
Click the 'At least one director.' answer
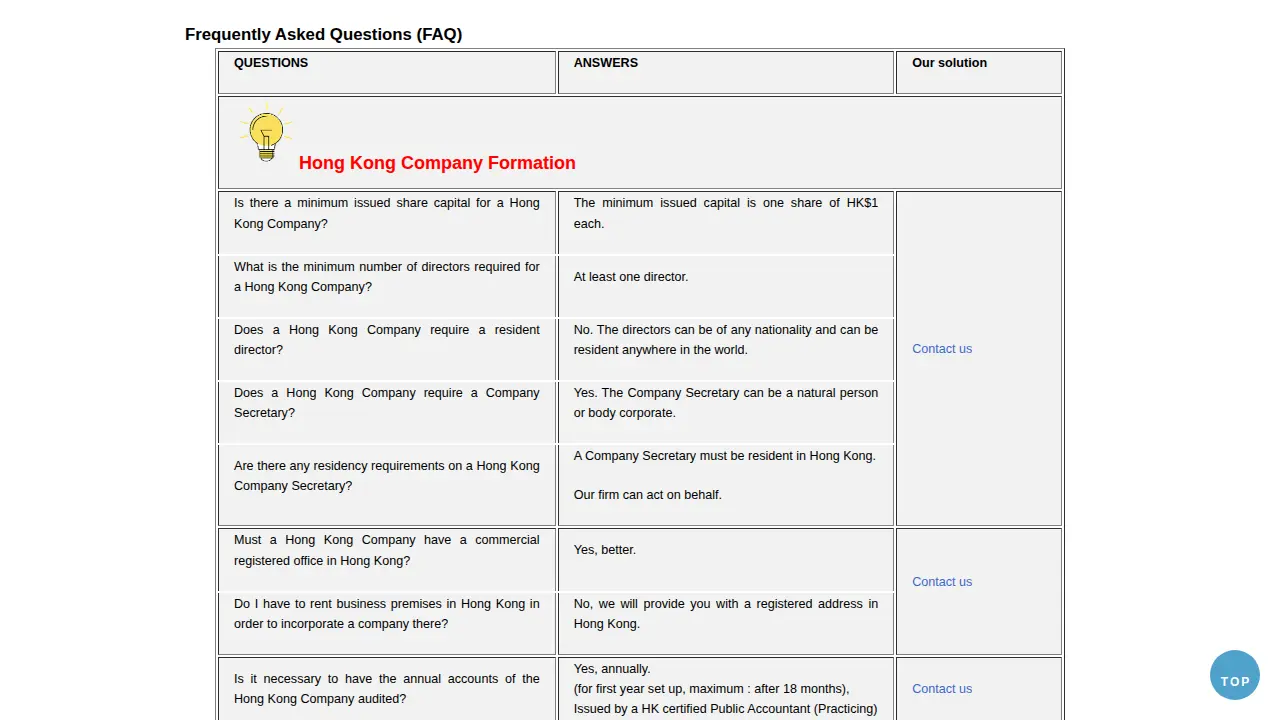[631, 277]
